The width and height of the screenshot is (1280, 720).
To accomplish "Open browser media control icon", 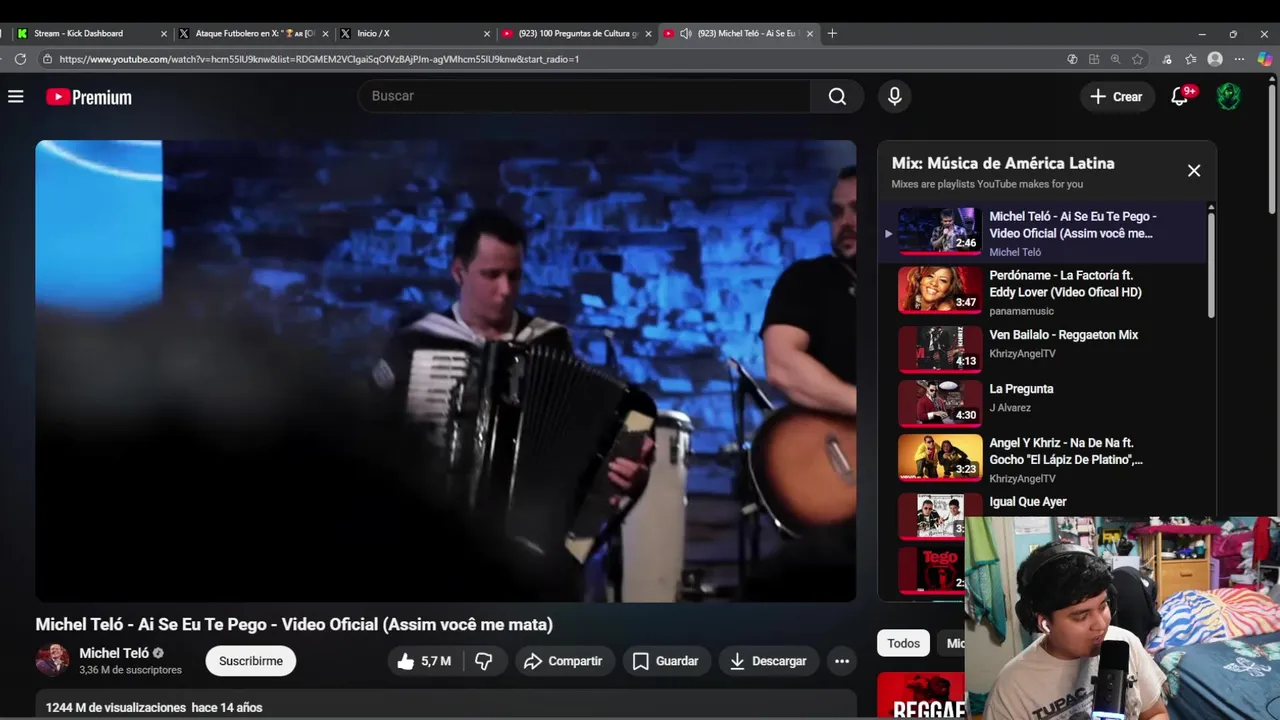I will tap(1167, 59).
